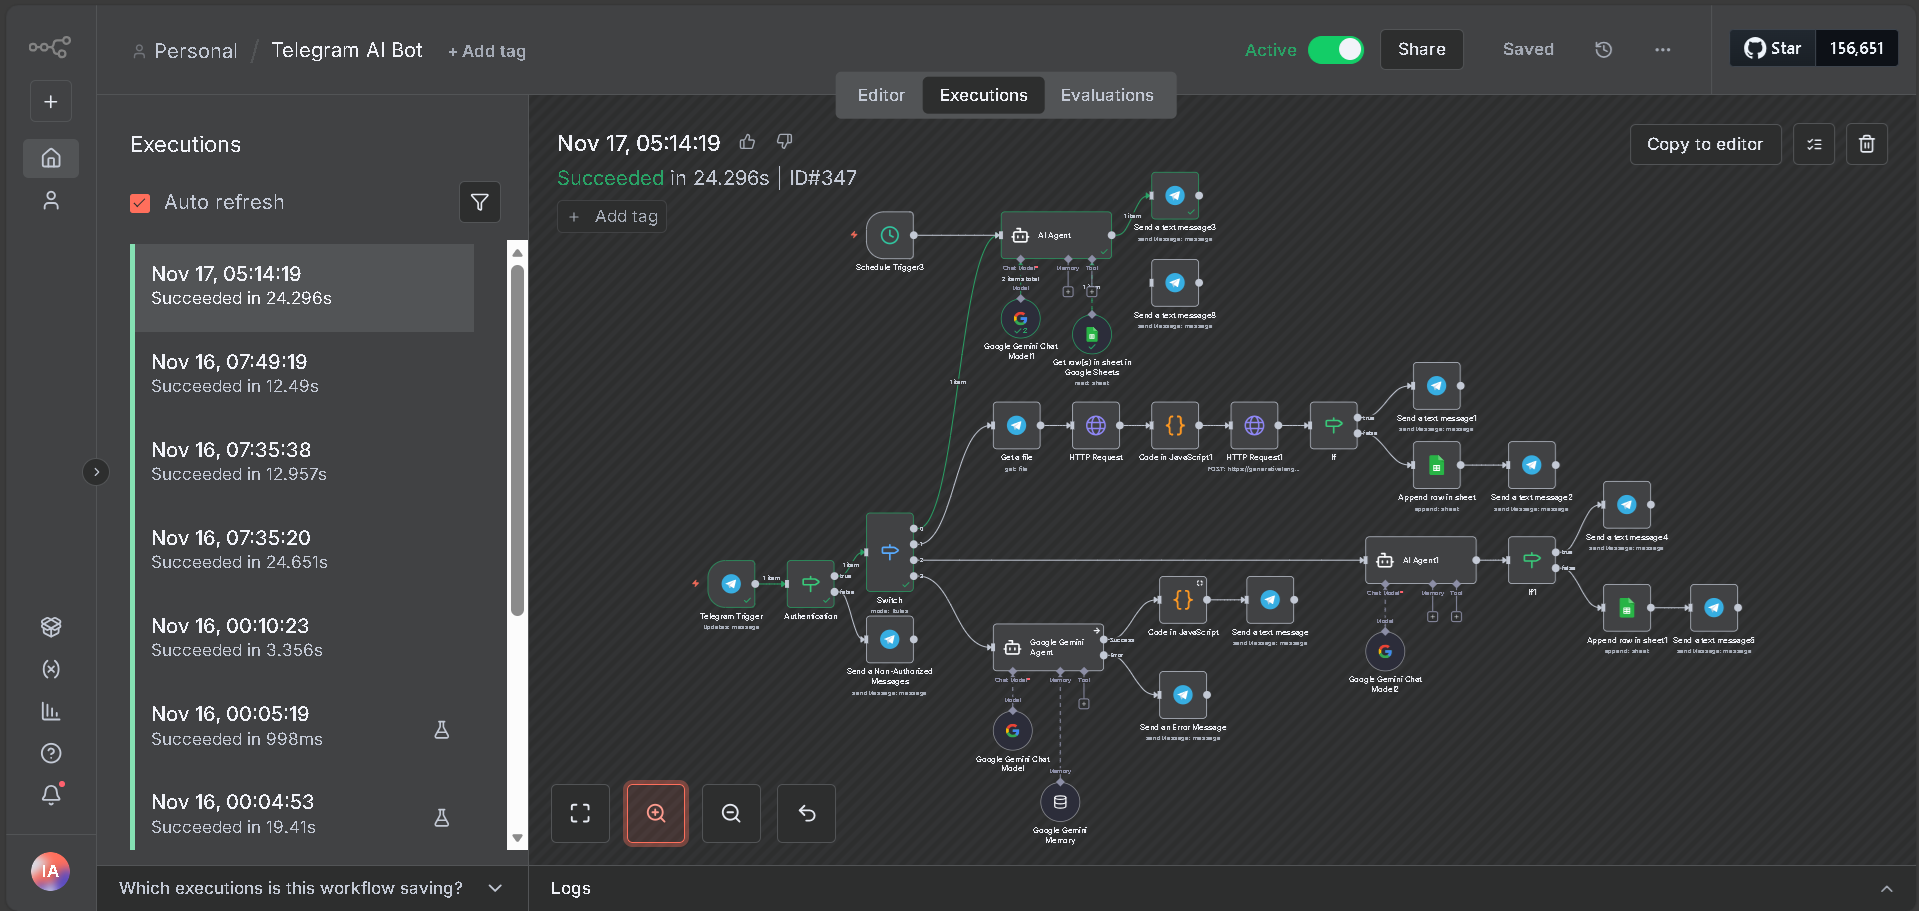Screen dimensions: 1919x911
Task: Click the zoom out canvas button
Action: [731, 813]
